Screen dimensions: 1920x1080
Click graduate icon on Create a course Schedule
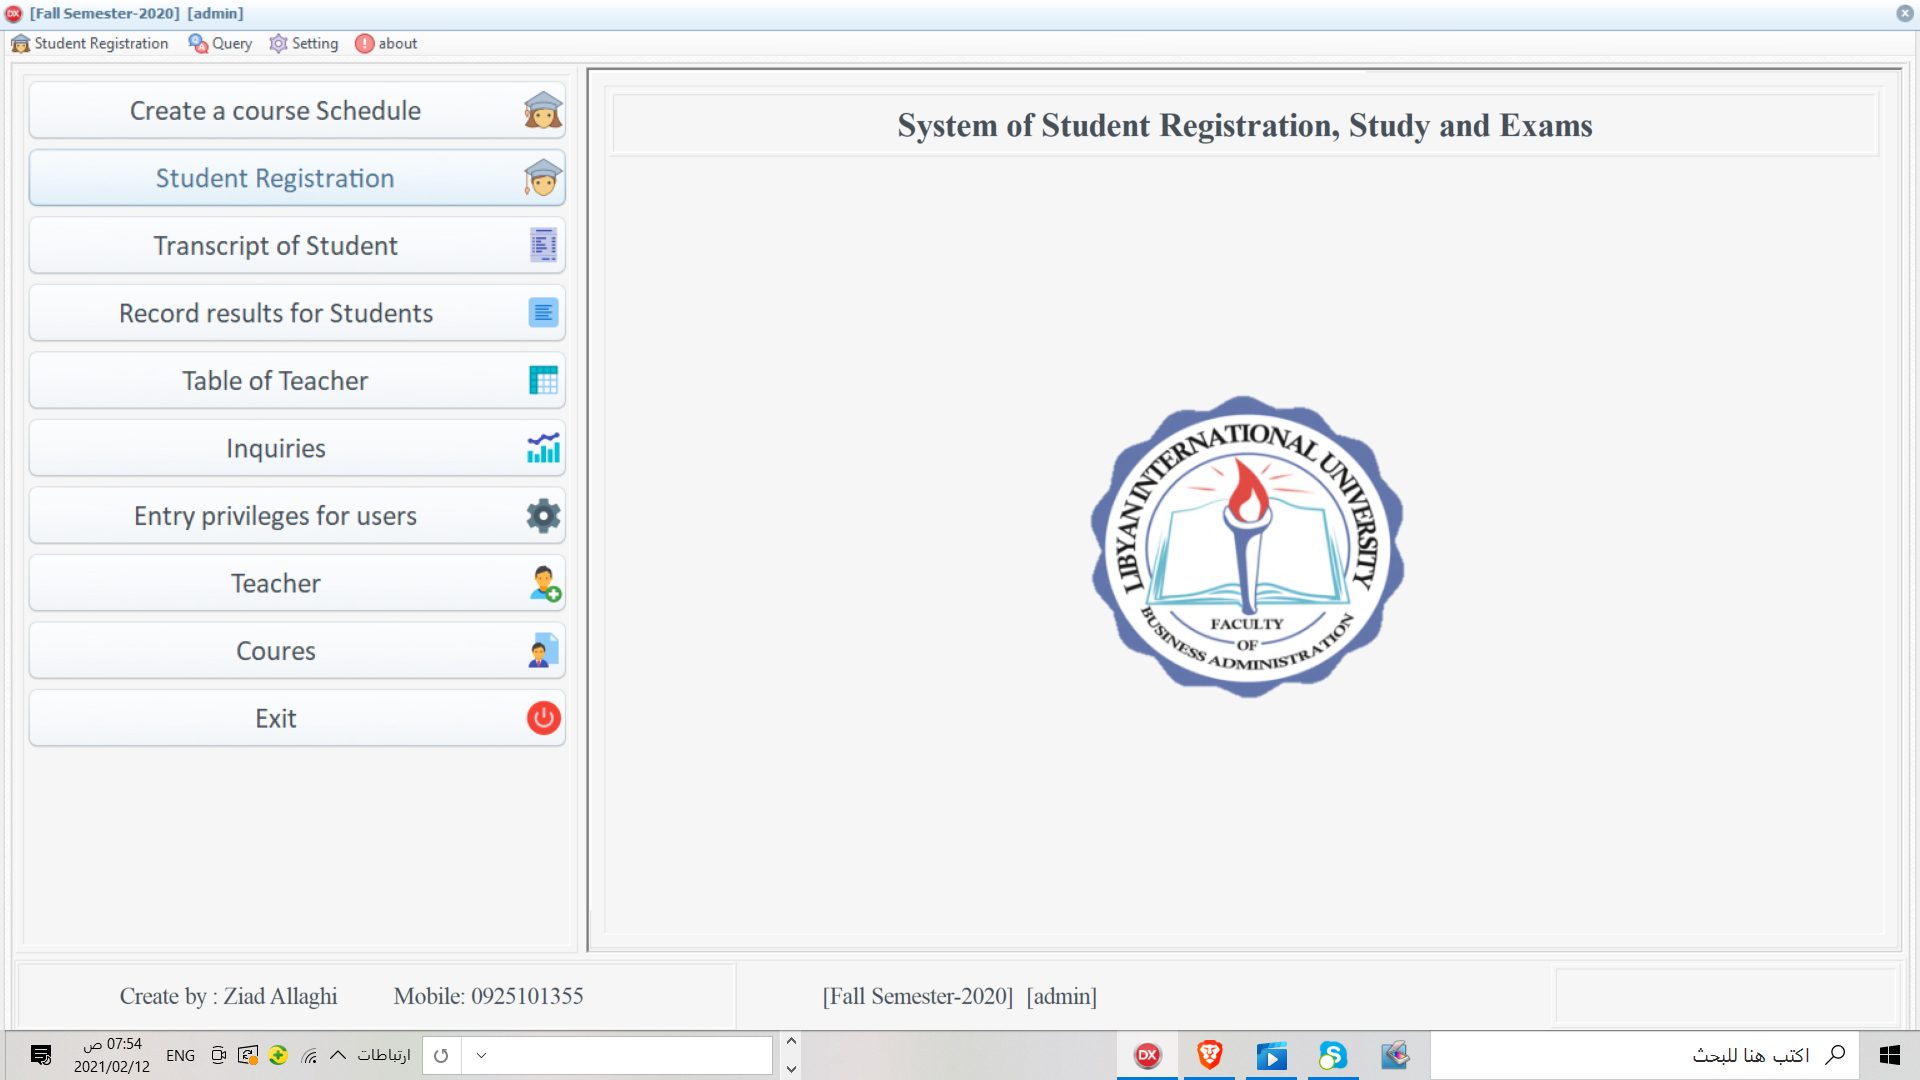pos(543,110)
